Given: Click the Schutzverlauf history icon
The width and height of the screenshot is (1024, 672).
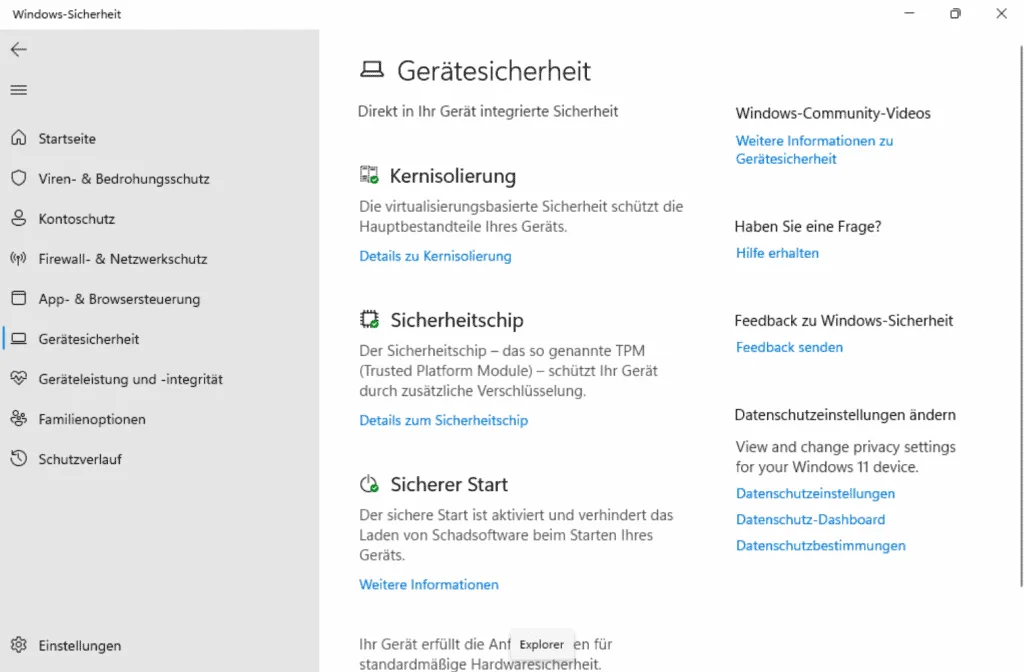Looking at the screenshot, I should 19,459.
